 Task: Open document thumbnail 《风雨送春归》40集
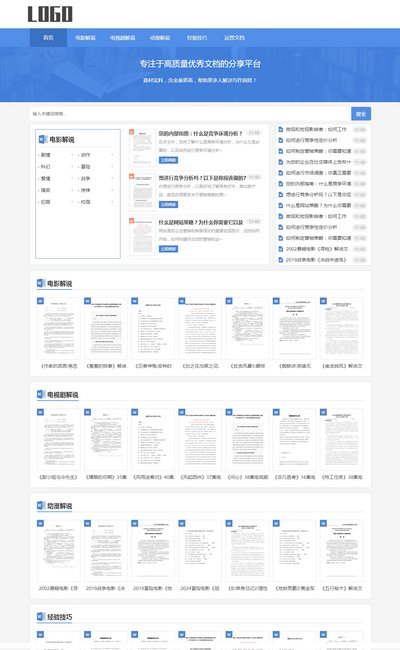click(x=153, y=439)
